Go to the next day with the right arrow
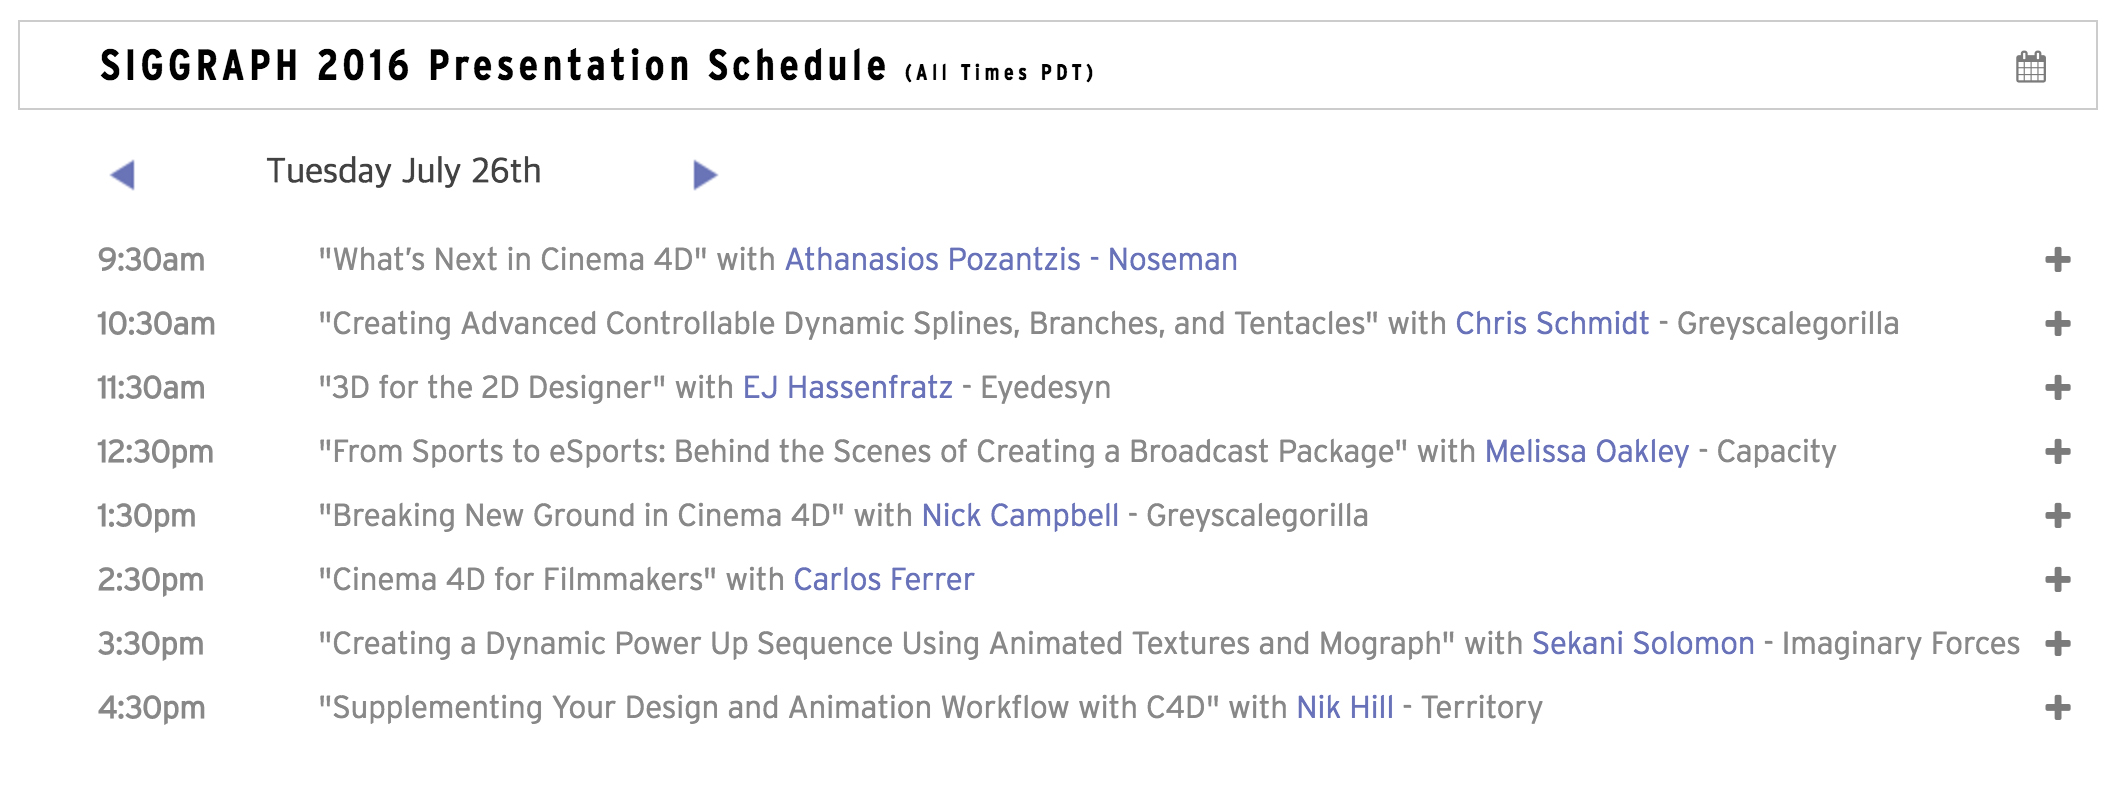Screen dimensions: 2114x807 705,175
